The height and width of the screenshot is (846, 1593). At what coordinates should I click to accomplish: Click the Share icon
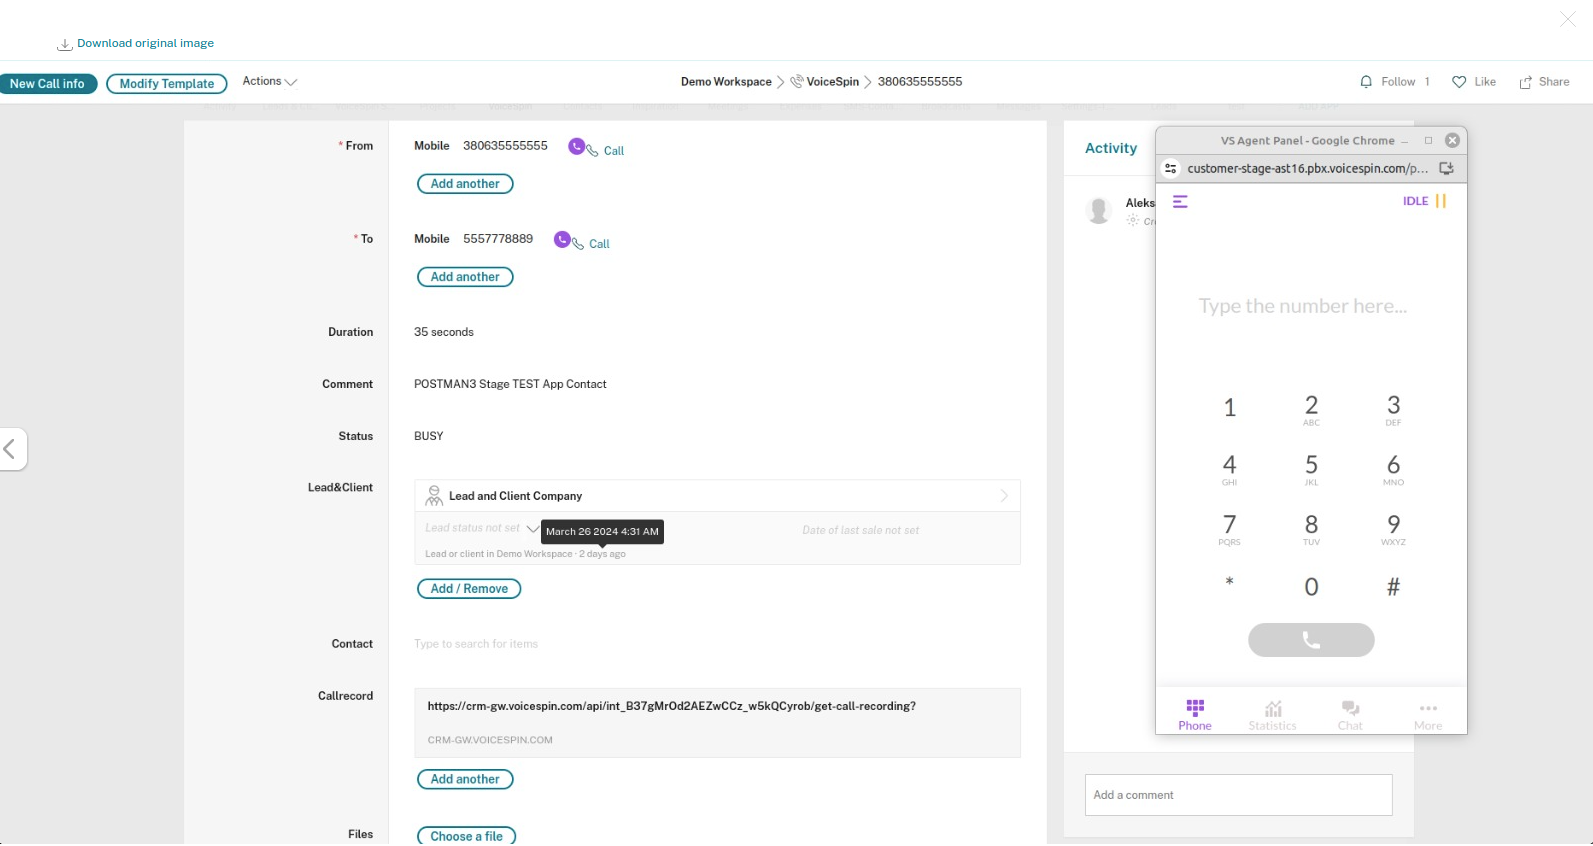tap(1526, 83)
